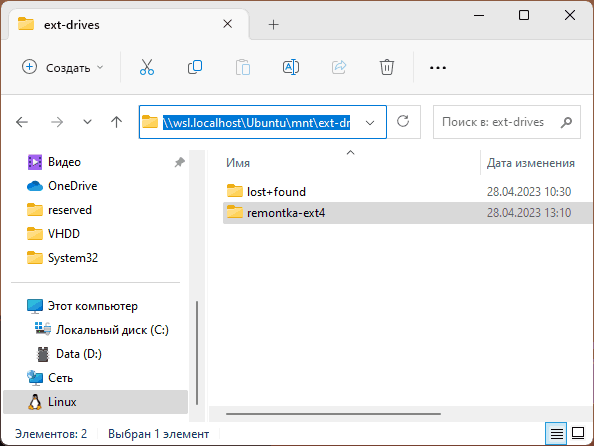Click the Paste clipboard icon
The image size is (594, 446).
pos(243,67)
